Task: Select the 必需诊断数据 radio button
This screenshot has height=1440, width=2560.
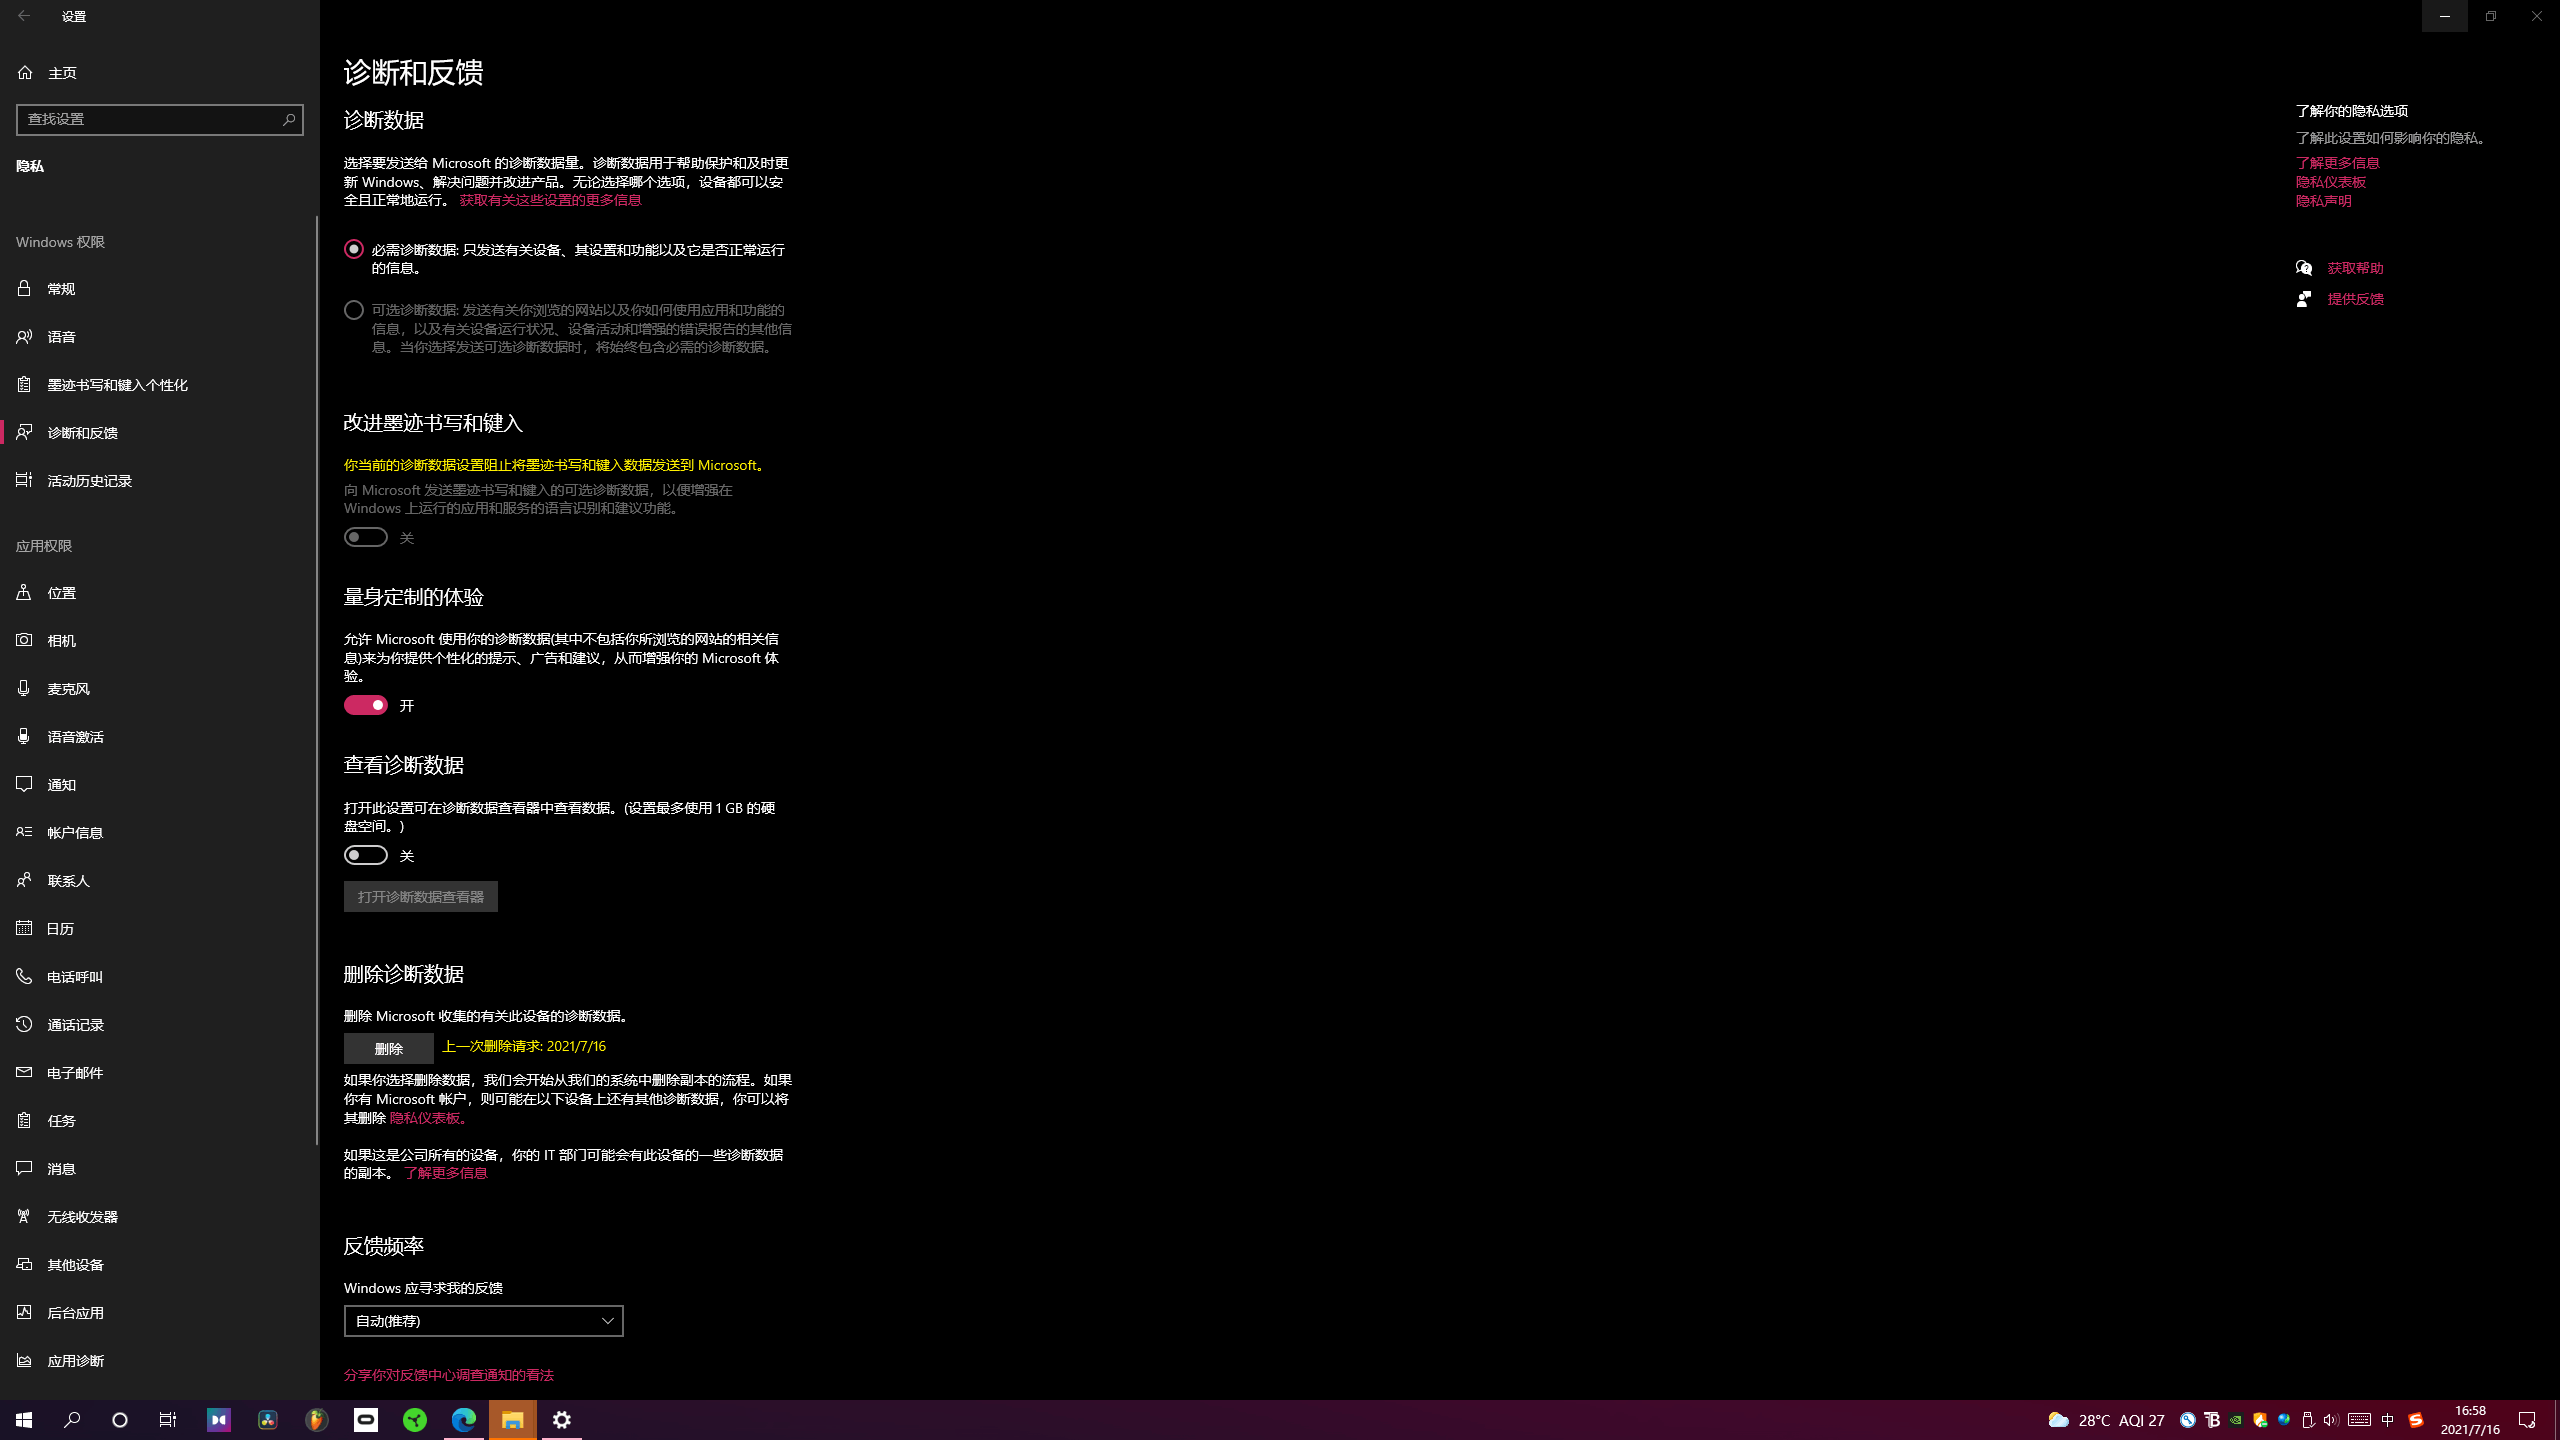Action: click(354, 249)
